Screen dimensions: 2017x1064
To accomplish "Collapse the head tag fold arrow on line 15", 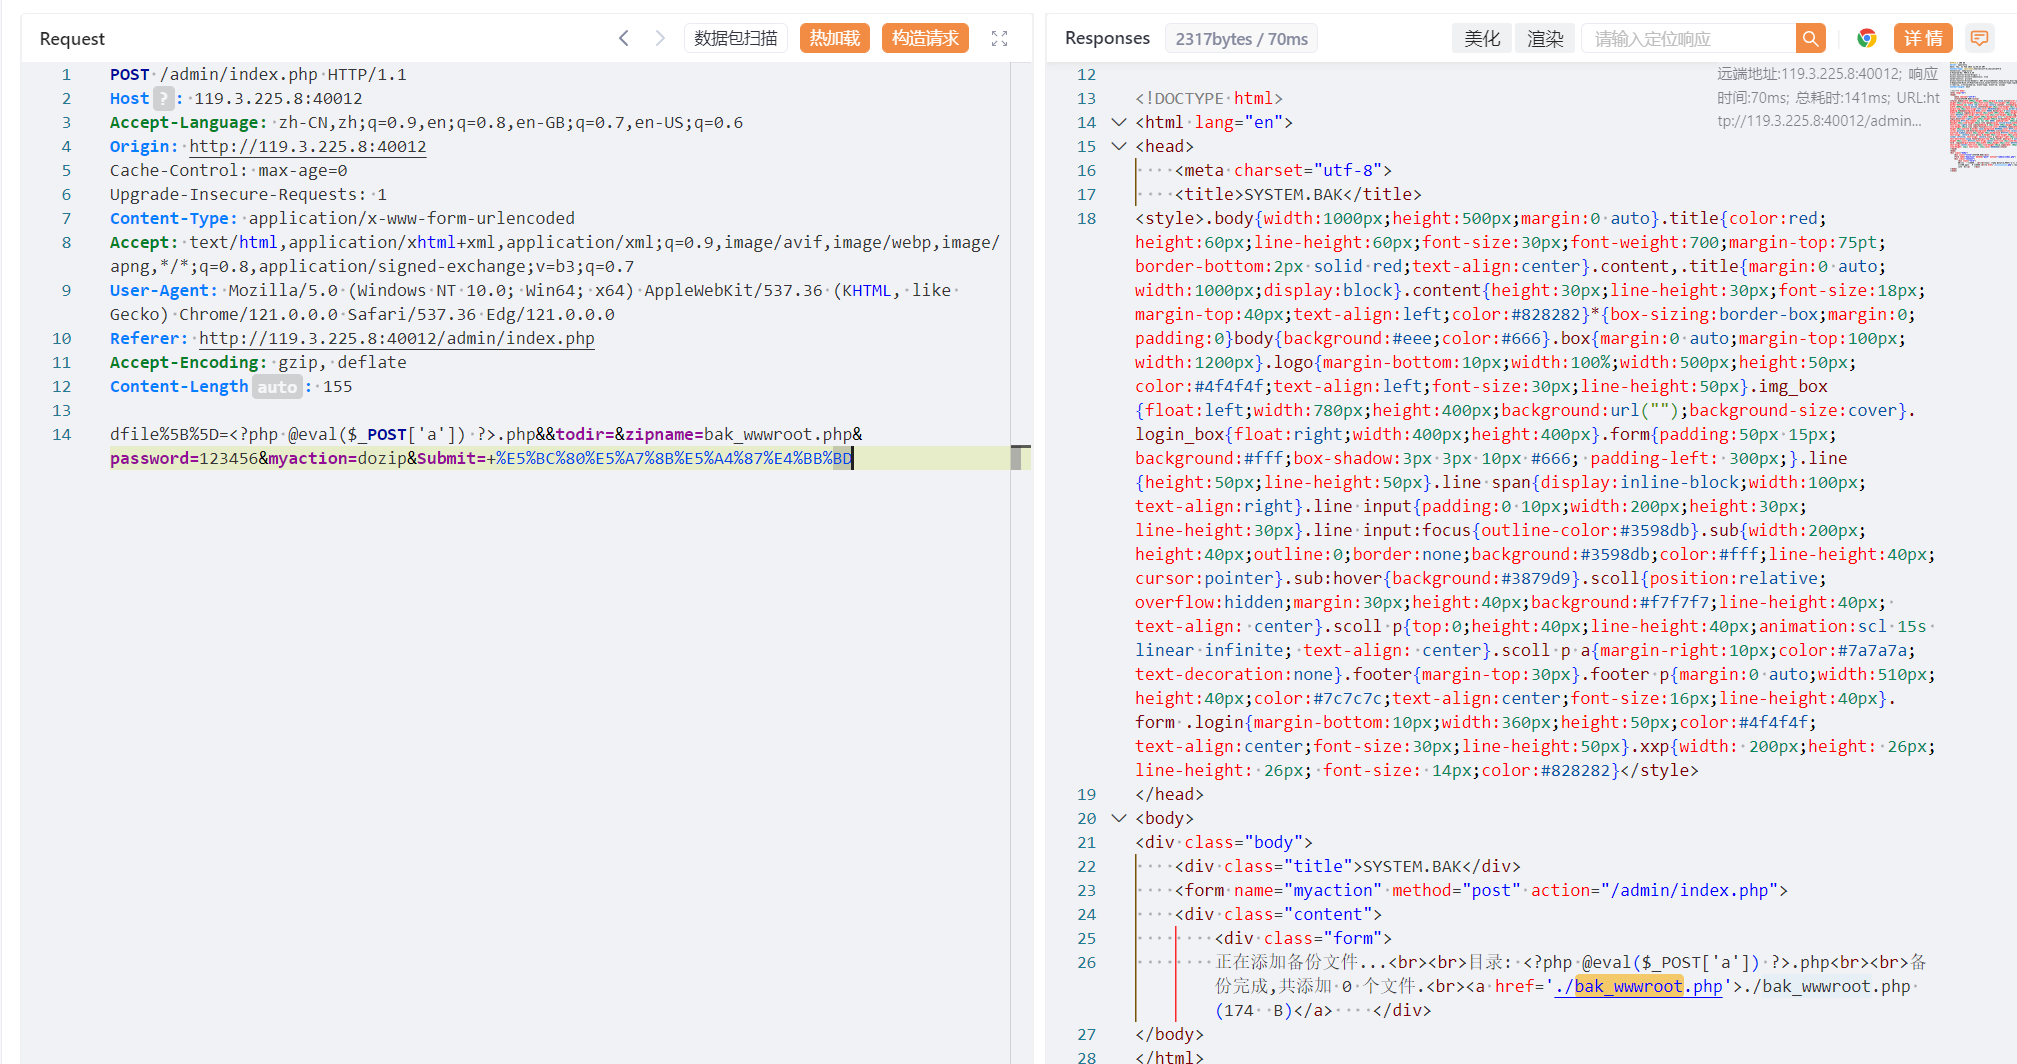I will tap(1119, 146).
